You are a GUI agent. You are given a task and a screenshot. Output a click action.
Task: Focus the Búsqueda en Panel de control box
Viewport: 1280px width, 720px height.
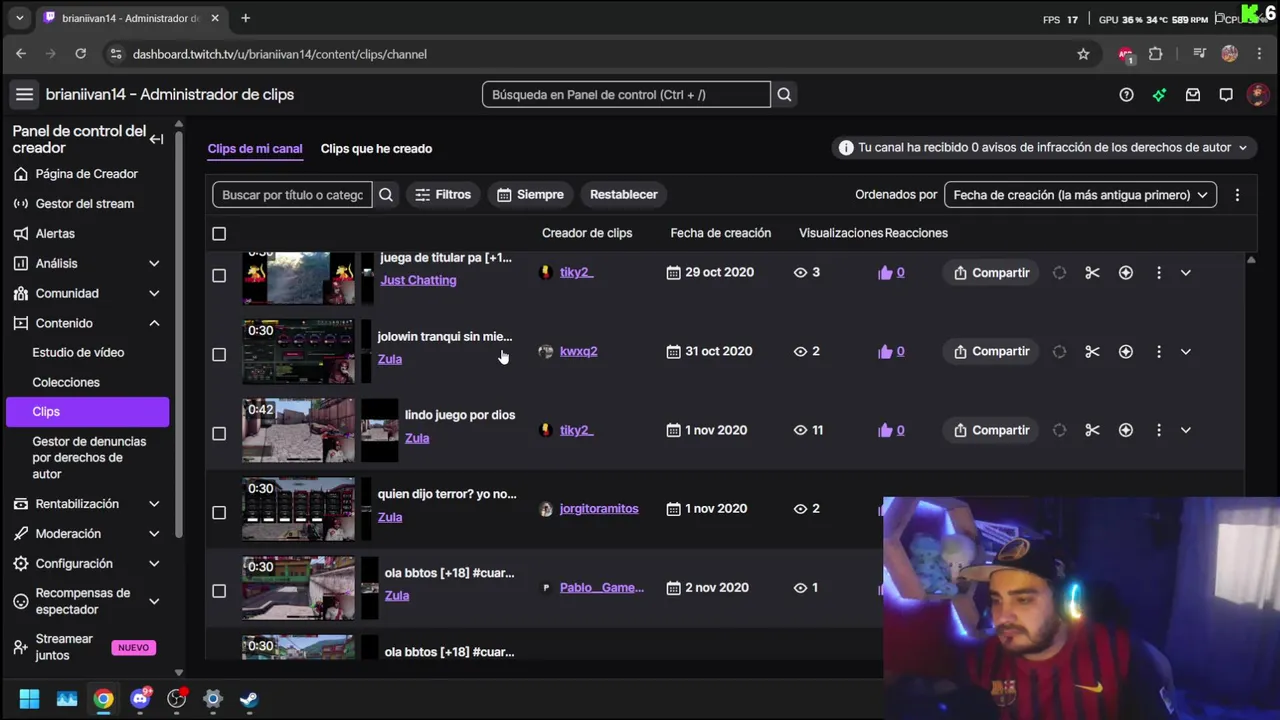tap(626, 94)
